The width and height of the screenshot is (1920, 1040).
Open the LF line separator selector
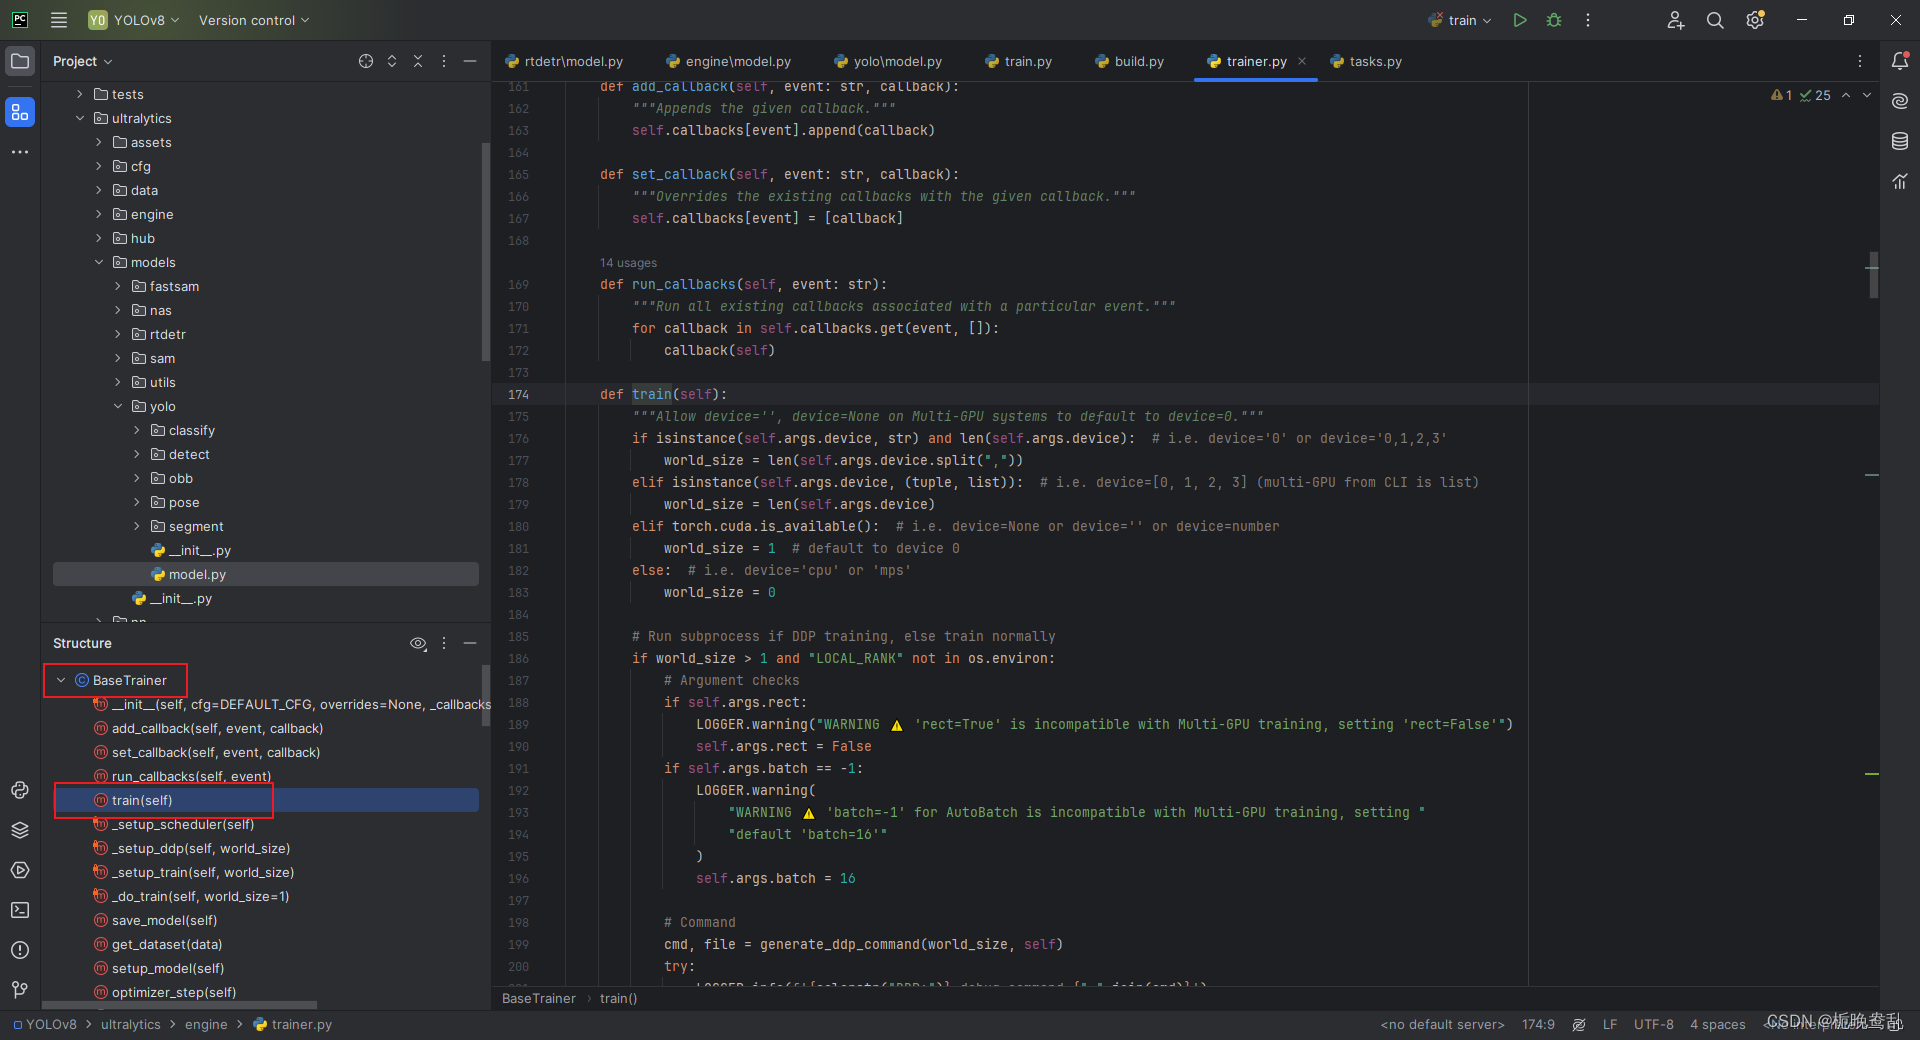click(x=1610, y=1024)
